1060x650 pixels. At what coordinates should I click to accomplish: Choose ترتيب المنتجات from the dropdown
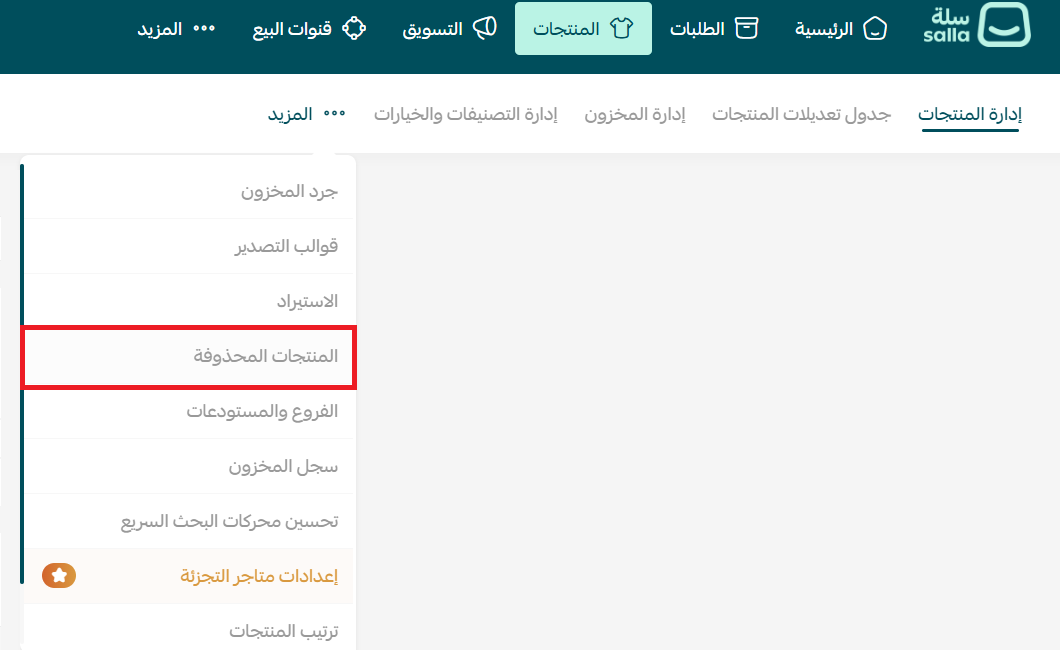(x=189, y=628)
